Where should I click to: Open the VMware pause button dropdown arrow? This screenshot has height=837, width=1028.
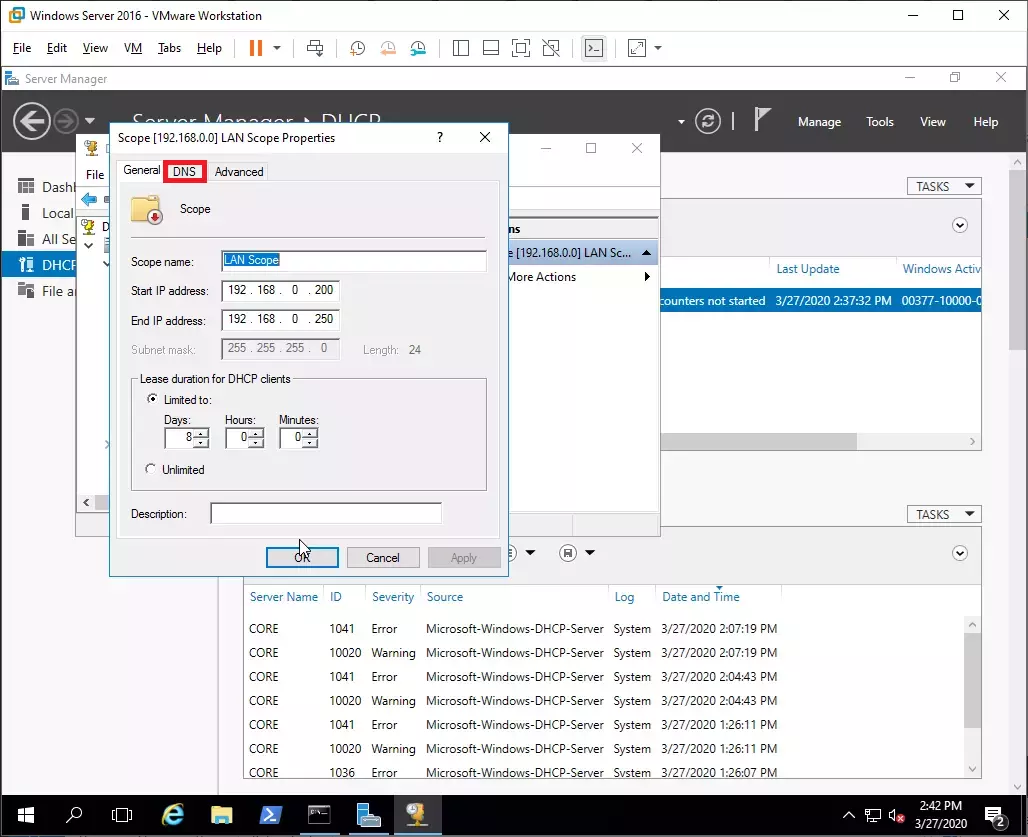[x=277, y=48]
